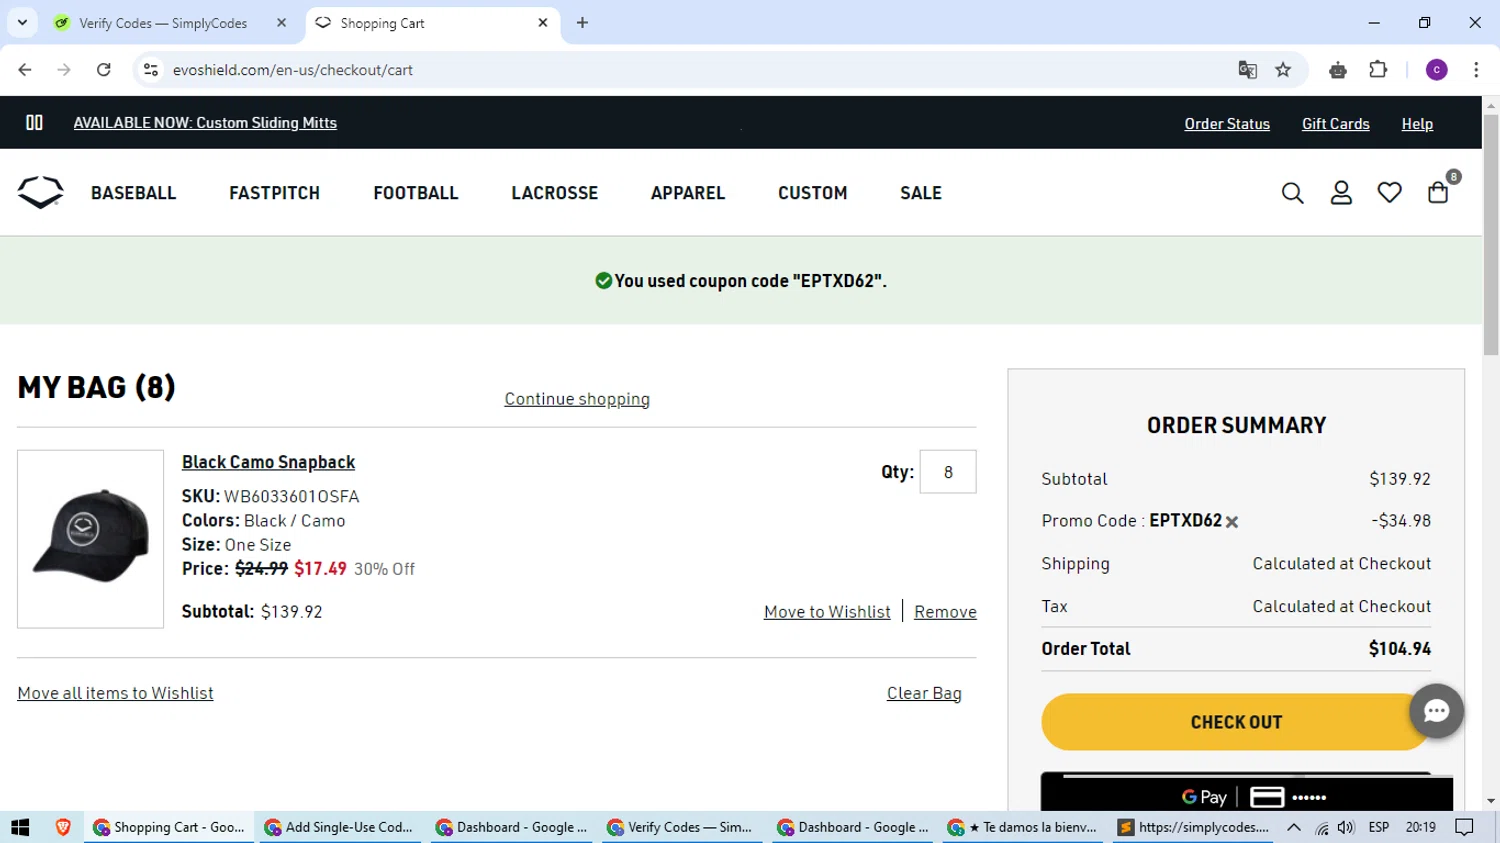Open the LACROSSE menu
This screenshot has width=1500, height=843.
554,193
